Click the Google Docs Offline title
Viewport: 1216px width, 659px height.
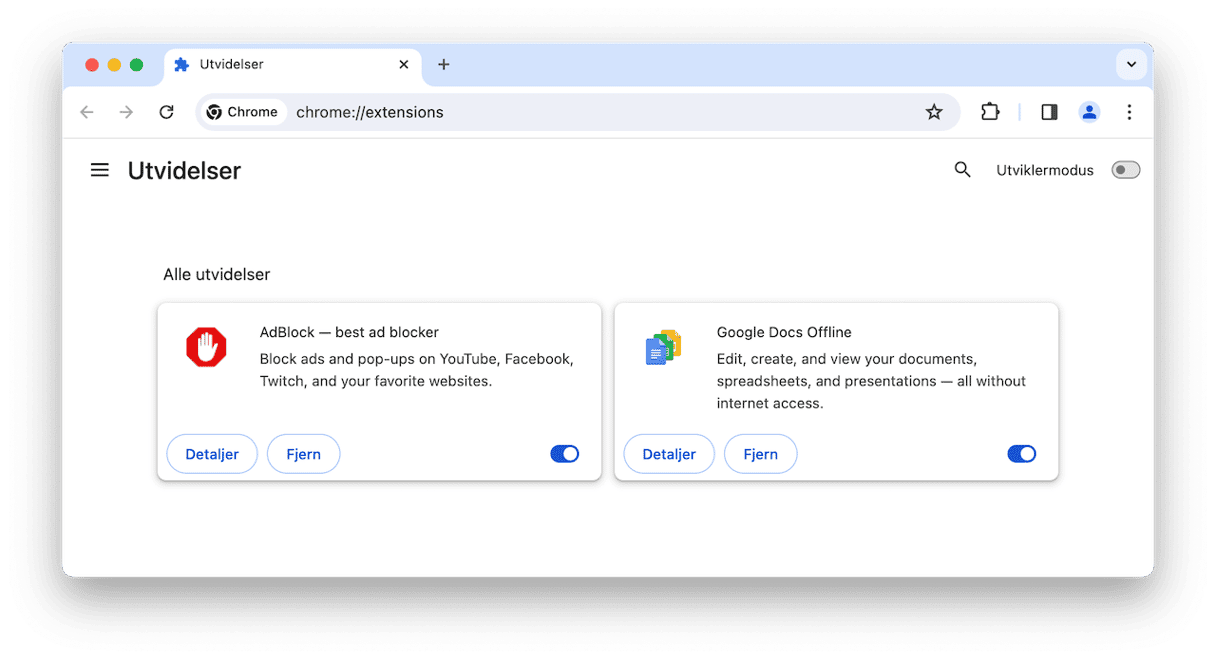pyautogui.click(x=784, y=332)
